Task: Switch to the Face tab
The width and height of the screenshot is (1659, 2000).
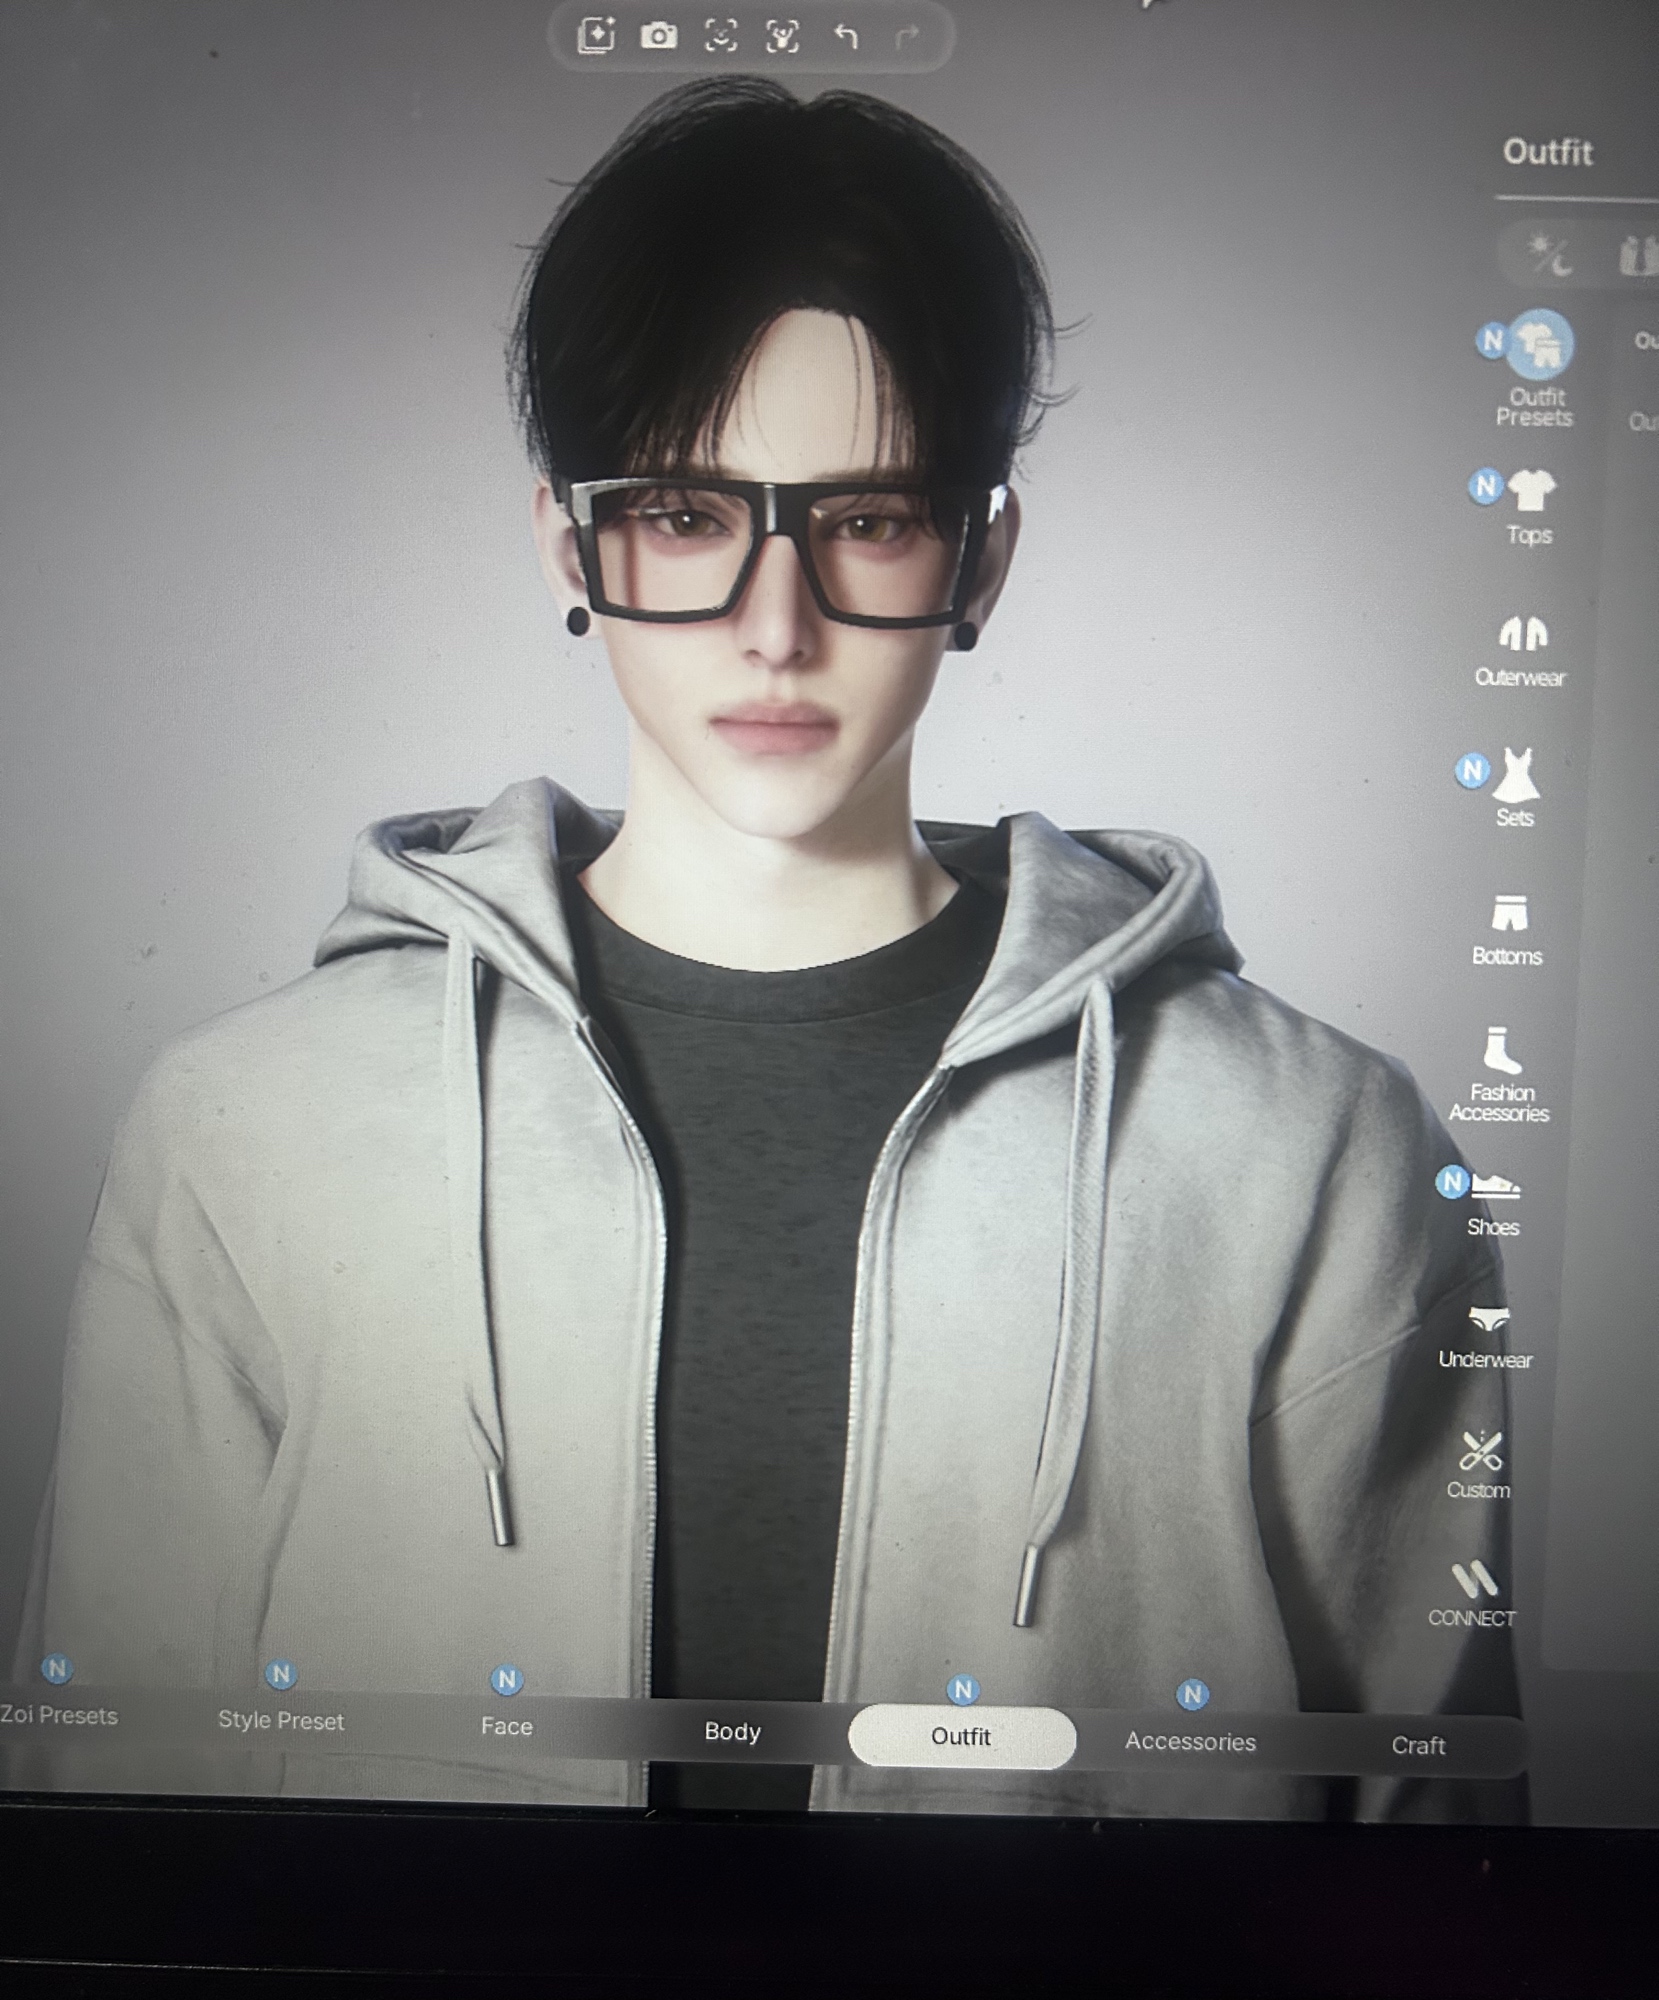Action: [506, 1726]
